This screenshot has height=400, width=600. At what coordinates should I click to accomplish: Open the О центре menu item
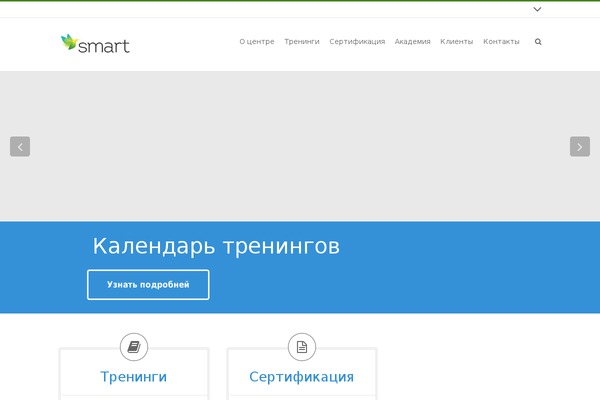pos(257,41)
